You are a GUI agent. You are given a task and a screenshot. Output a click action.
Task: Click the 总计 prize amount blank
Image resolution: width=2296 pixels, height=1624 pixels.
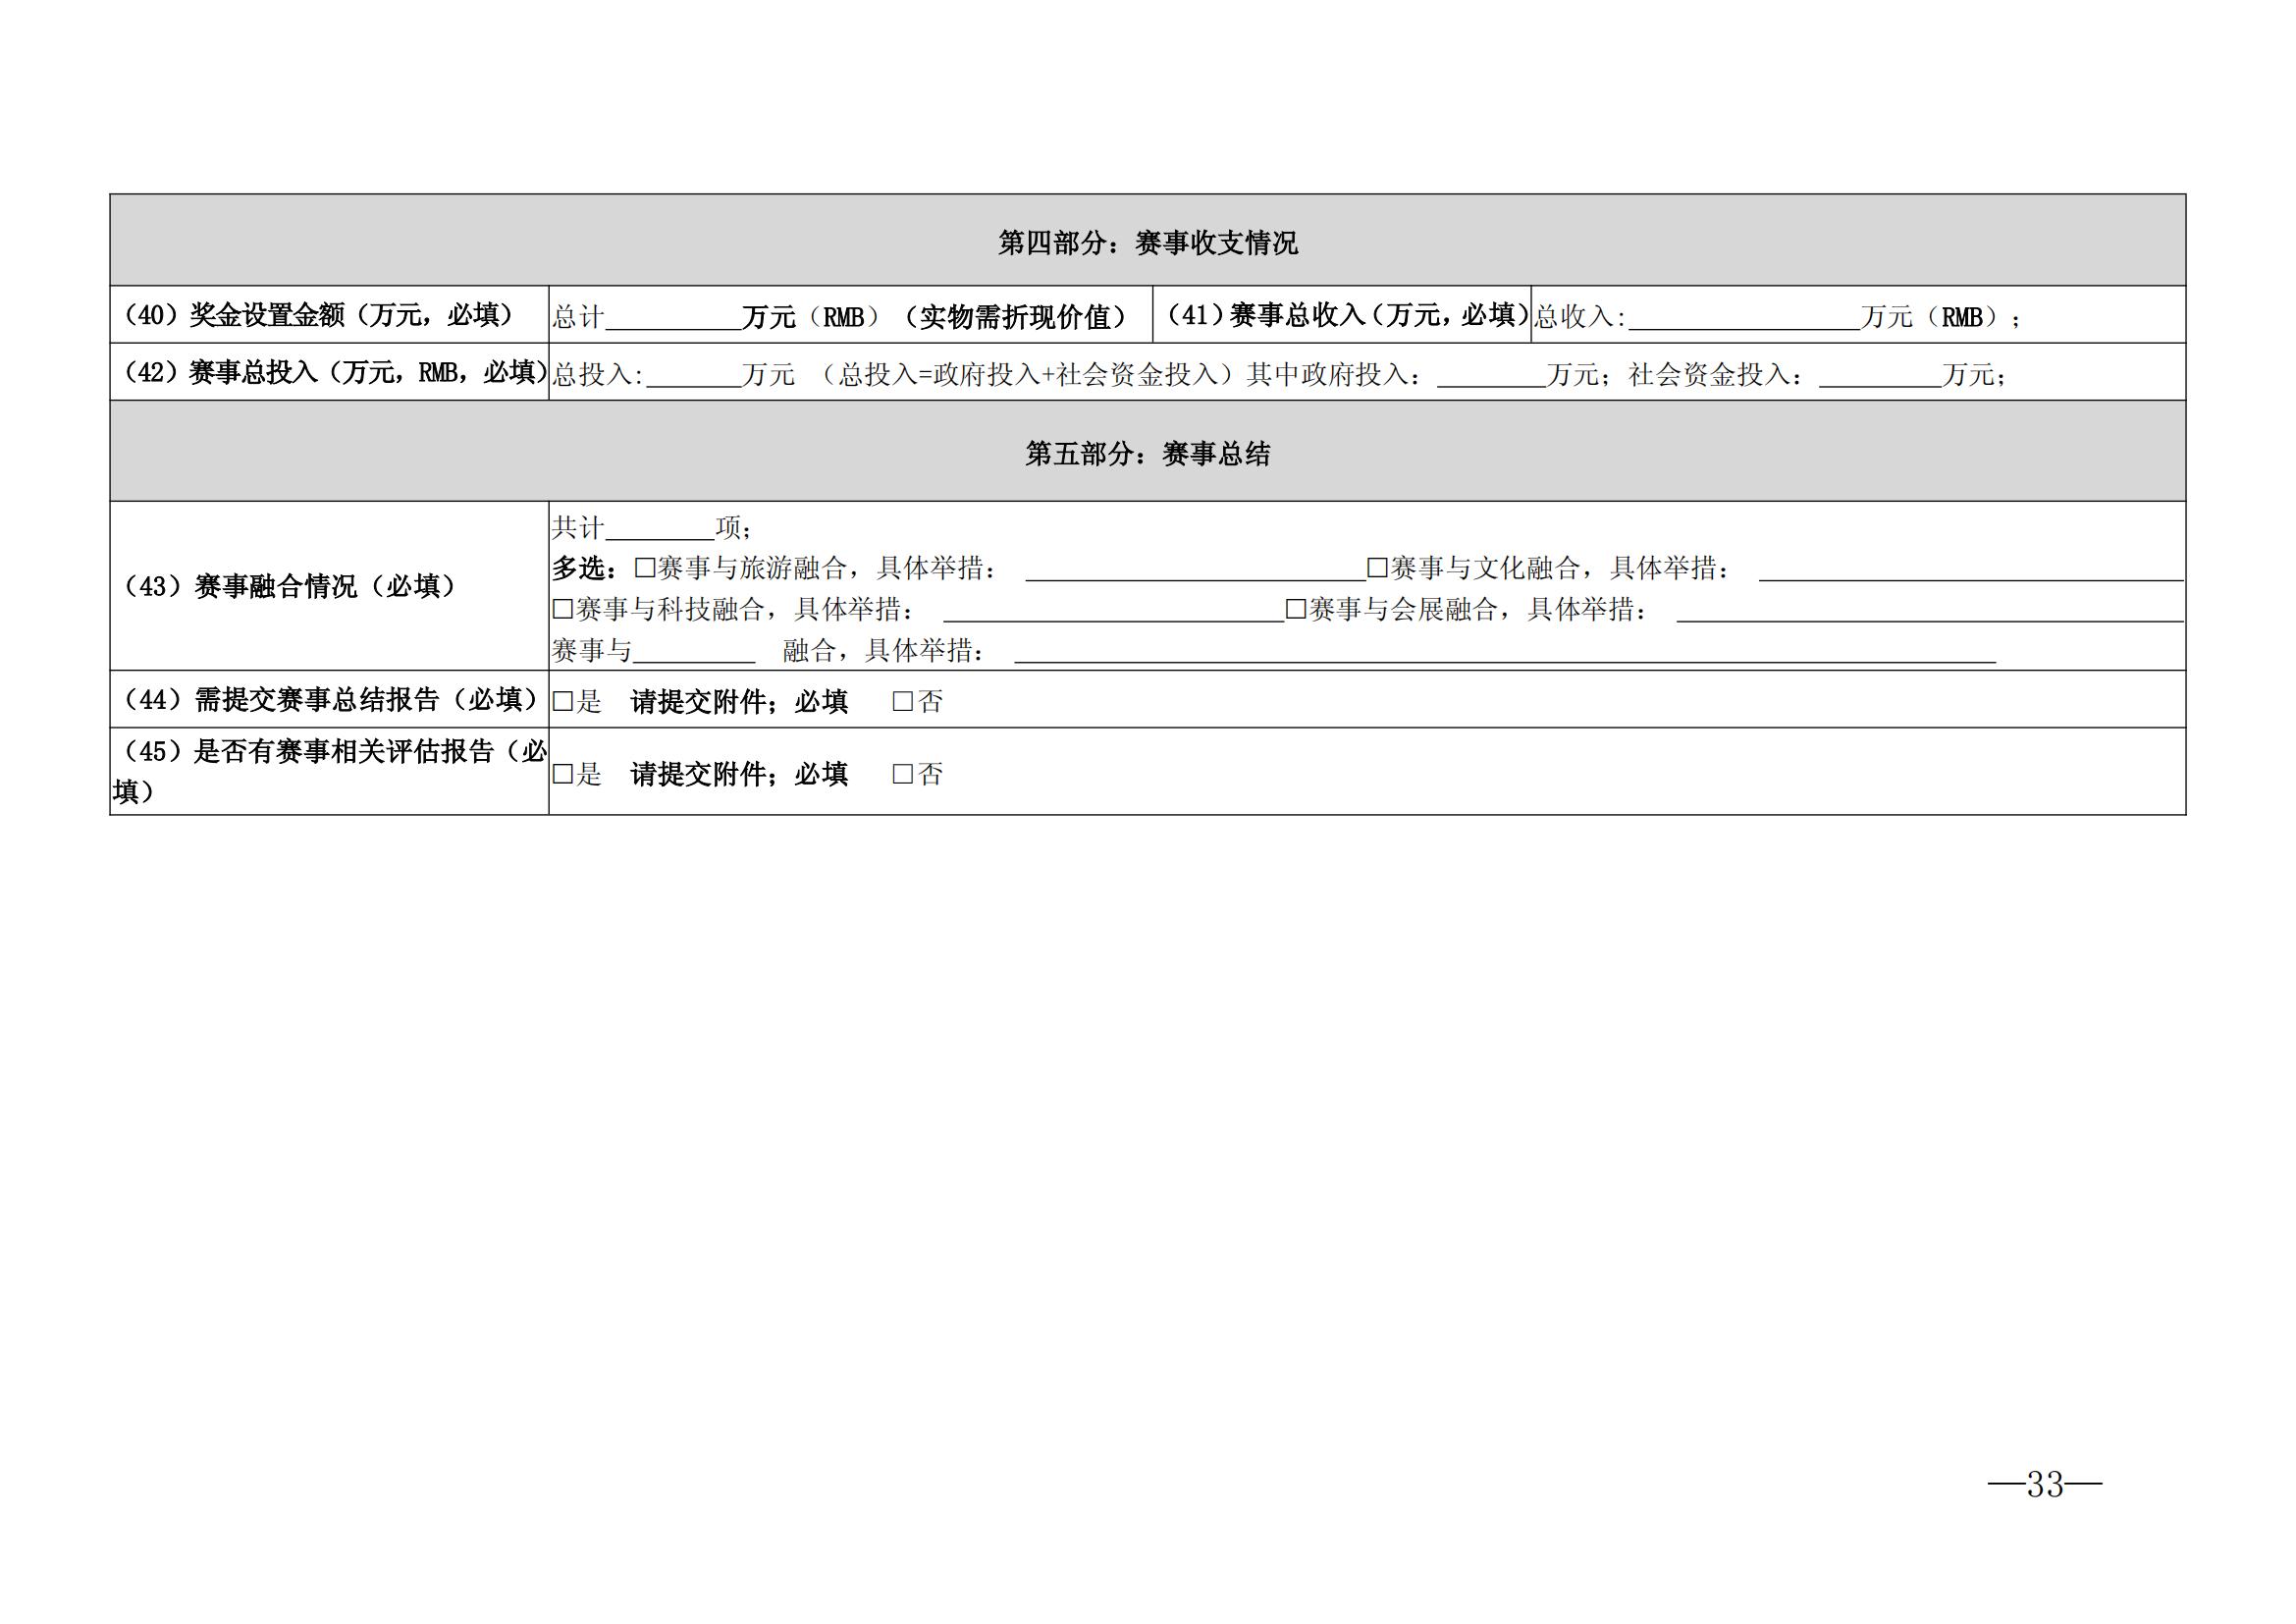coord(673,318)
